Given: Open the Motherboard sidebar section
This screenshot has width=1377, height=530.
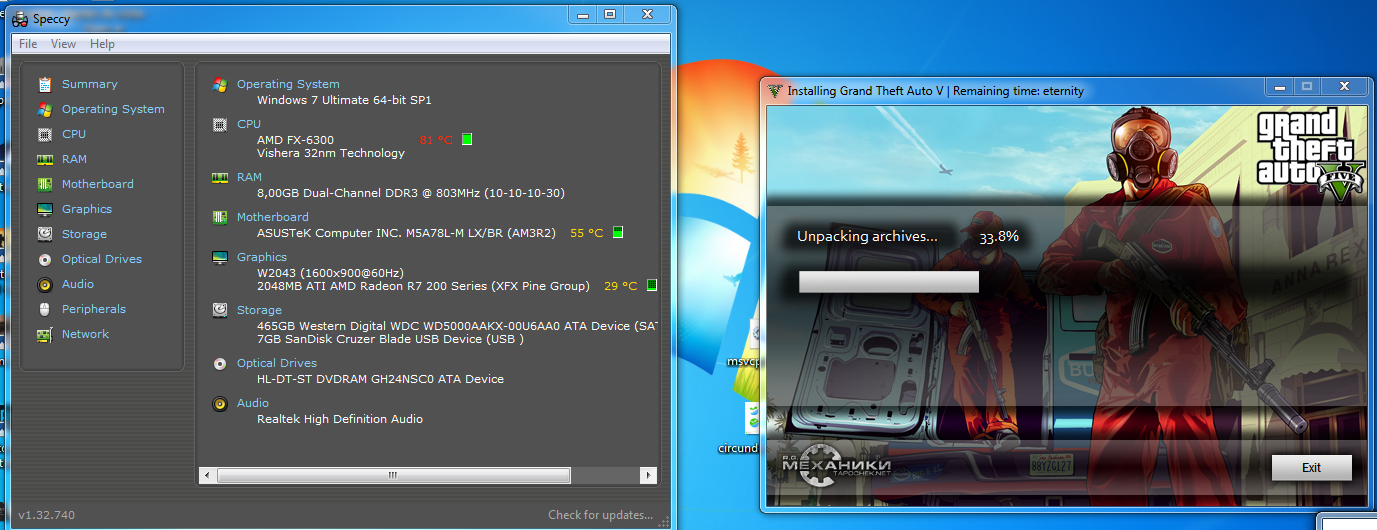Looking at the screenshot, I should click(x=97, y=184).
